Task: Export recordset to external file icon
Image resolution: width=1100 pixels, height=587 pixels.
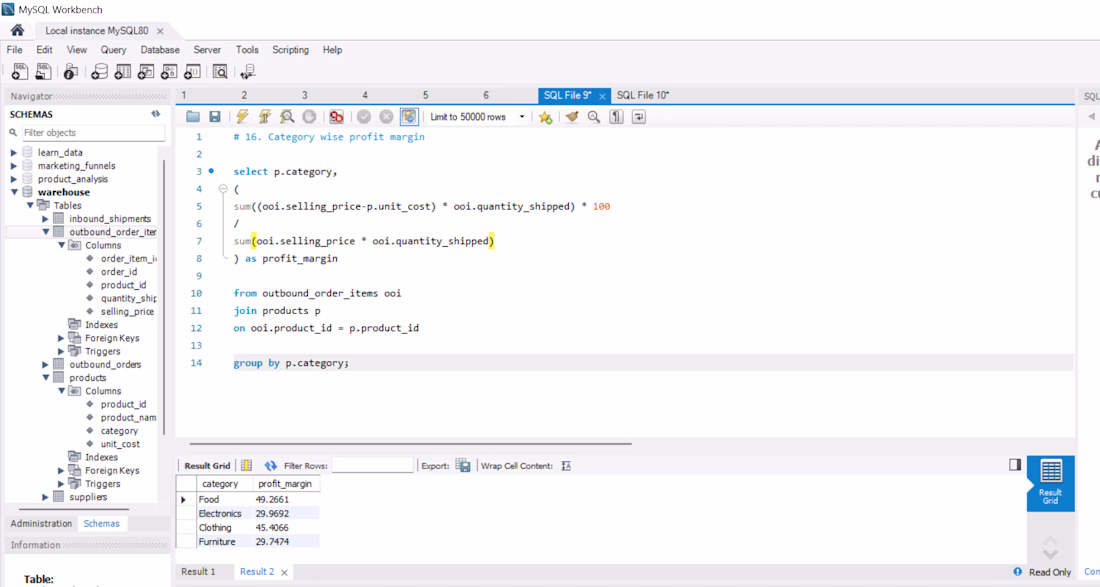Action: pos(463,466)
